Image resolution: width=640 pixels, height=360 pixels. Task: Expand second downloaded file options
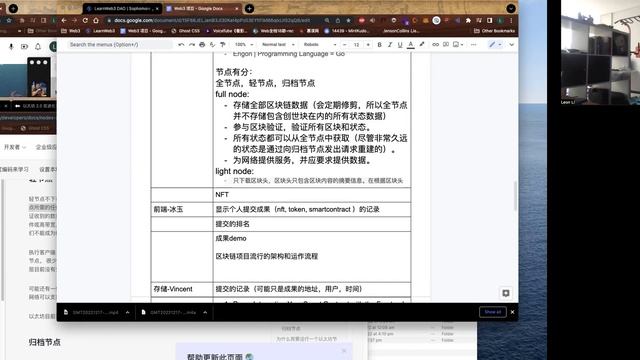205,312
